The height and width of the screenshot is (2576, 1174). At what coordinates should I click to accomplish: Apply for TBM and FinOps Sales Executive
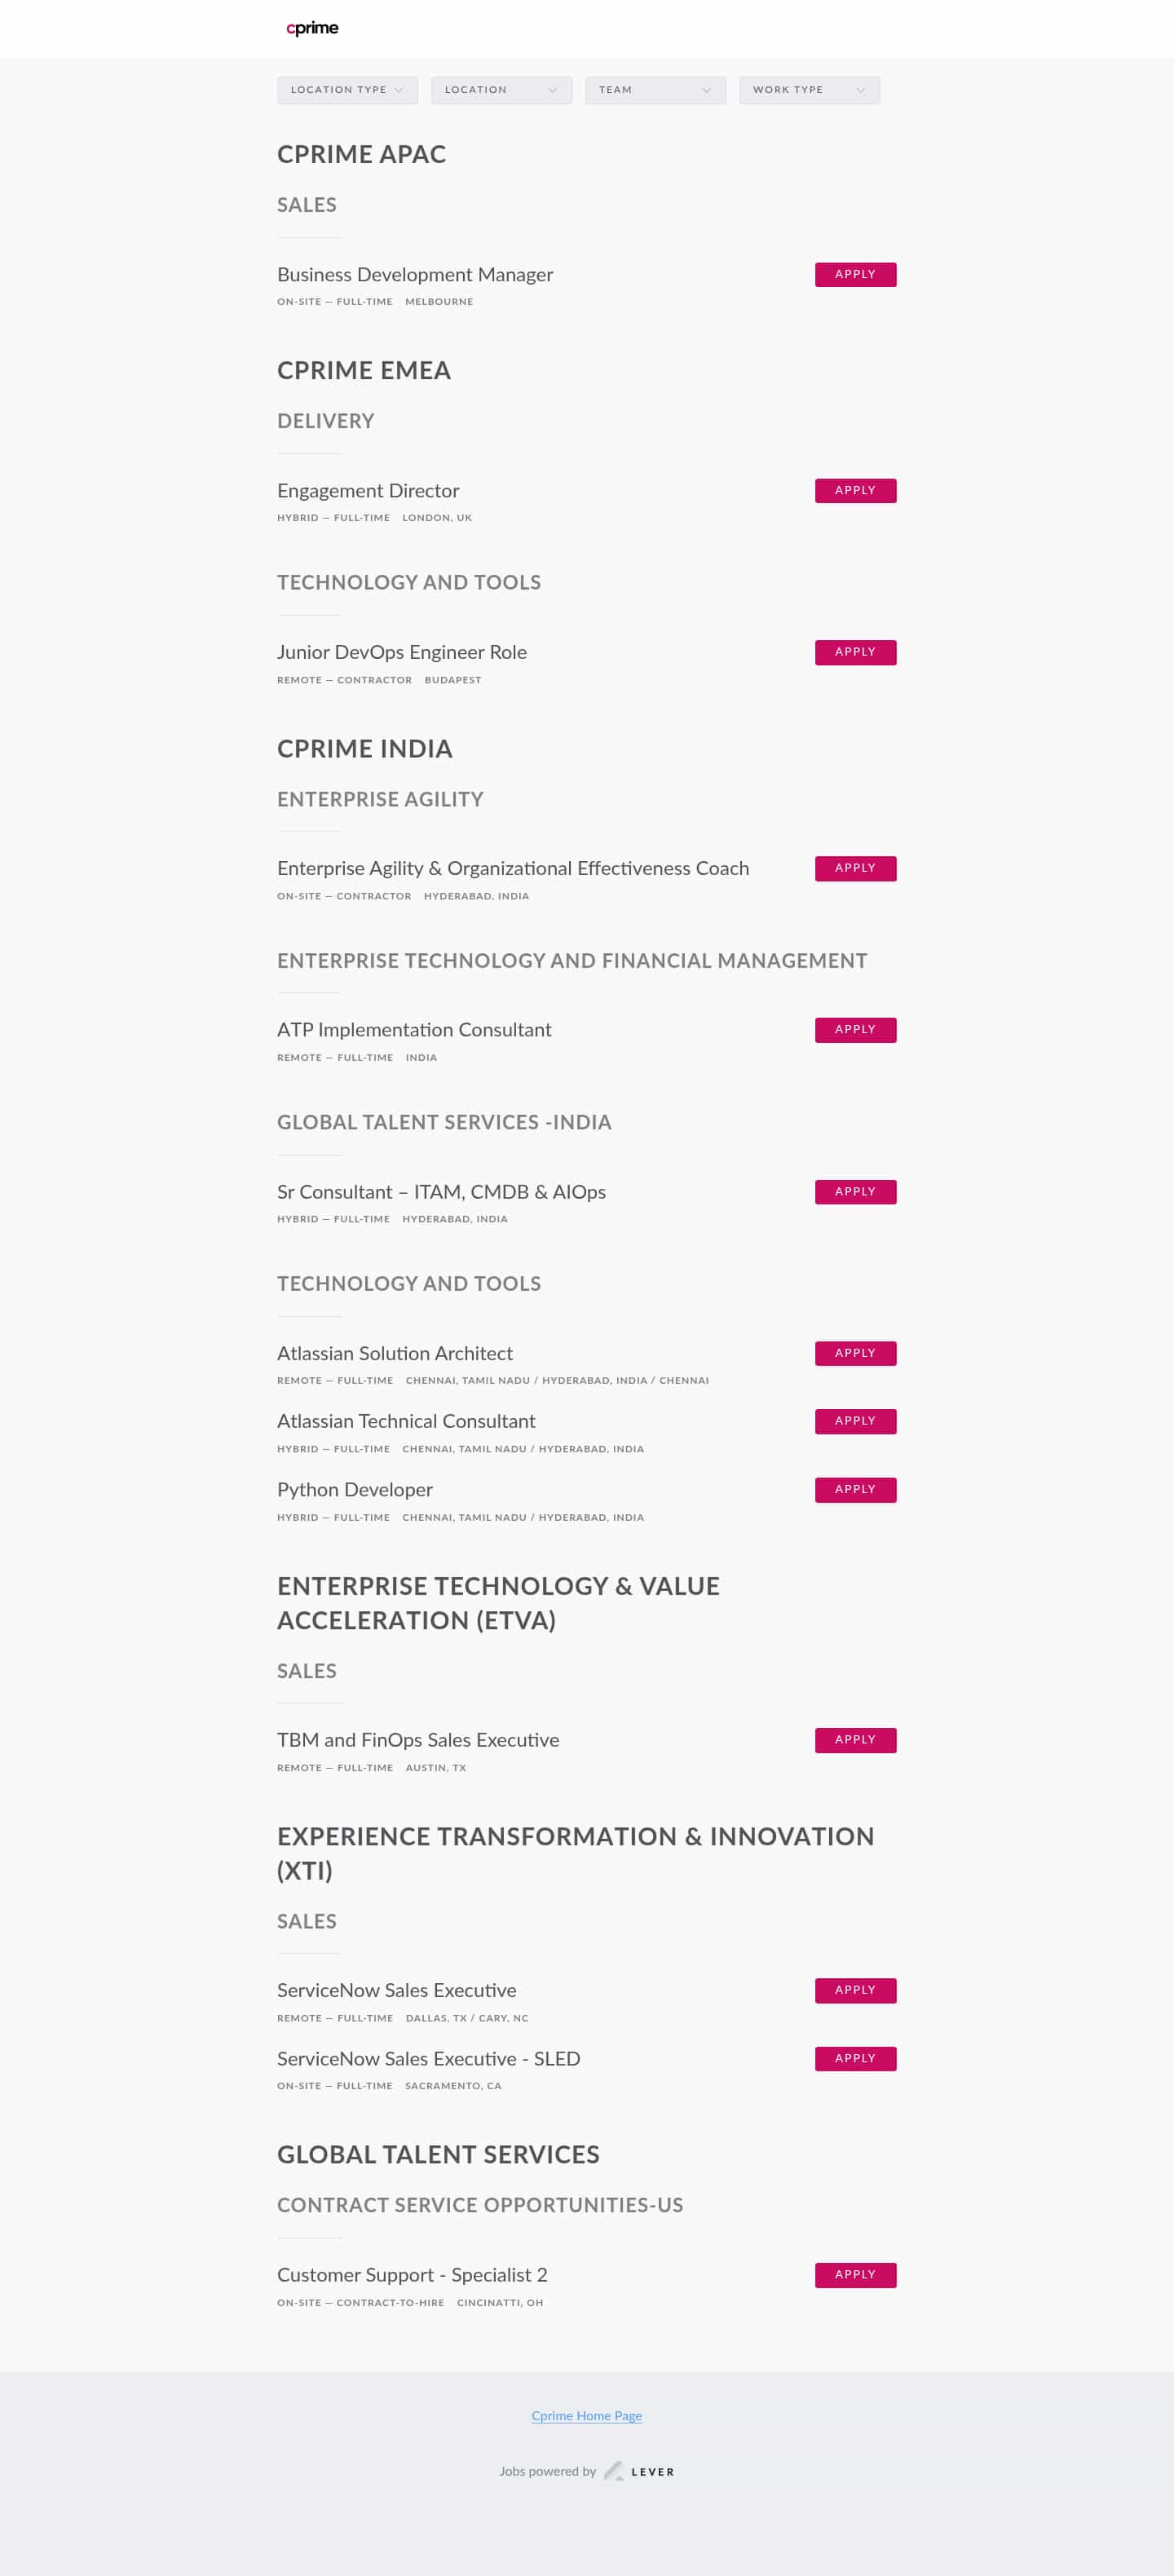(855, 1741)
